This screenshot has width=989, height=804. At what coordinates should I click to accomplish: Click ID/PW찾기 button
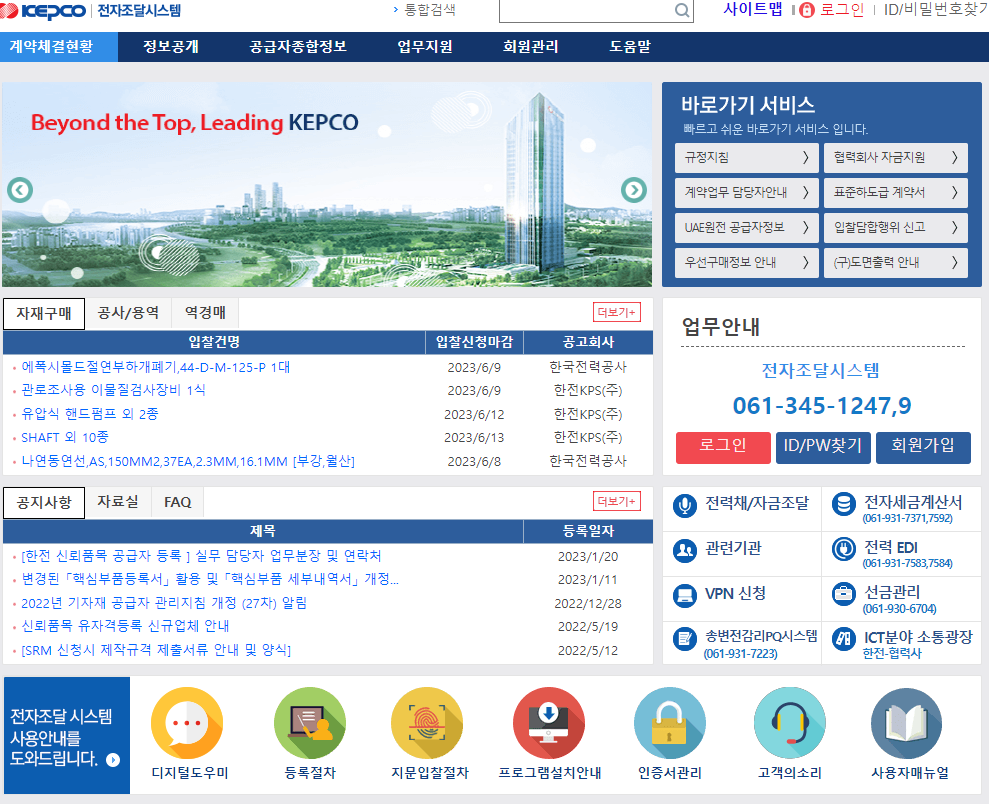coord(823,448)
